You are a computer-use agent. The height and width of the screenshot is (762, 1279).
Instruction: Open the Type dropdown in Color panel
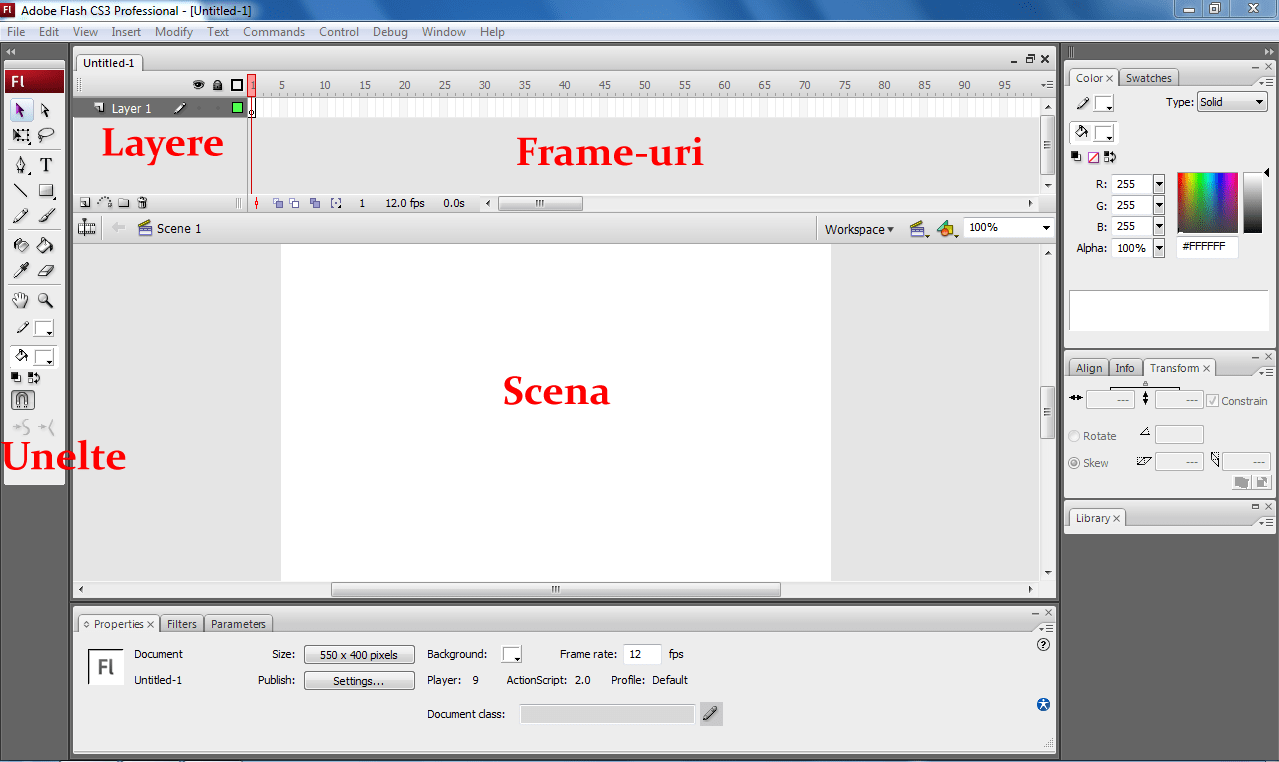click(1231, 101)
